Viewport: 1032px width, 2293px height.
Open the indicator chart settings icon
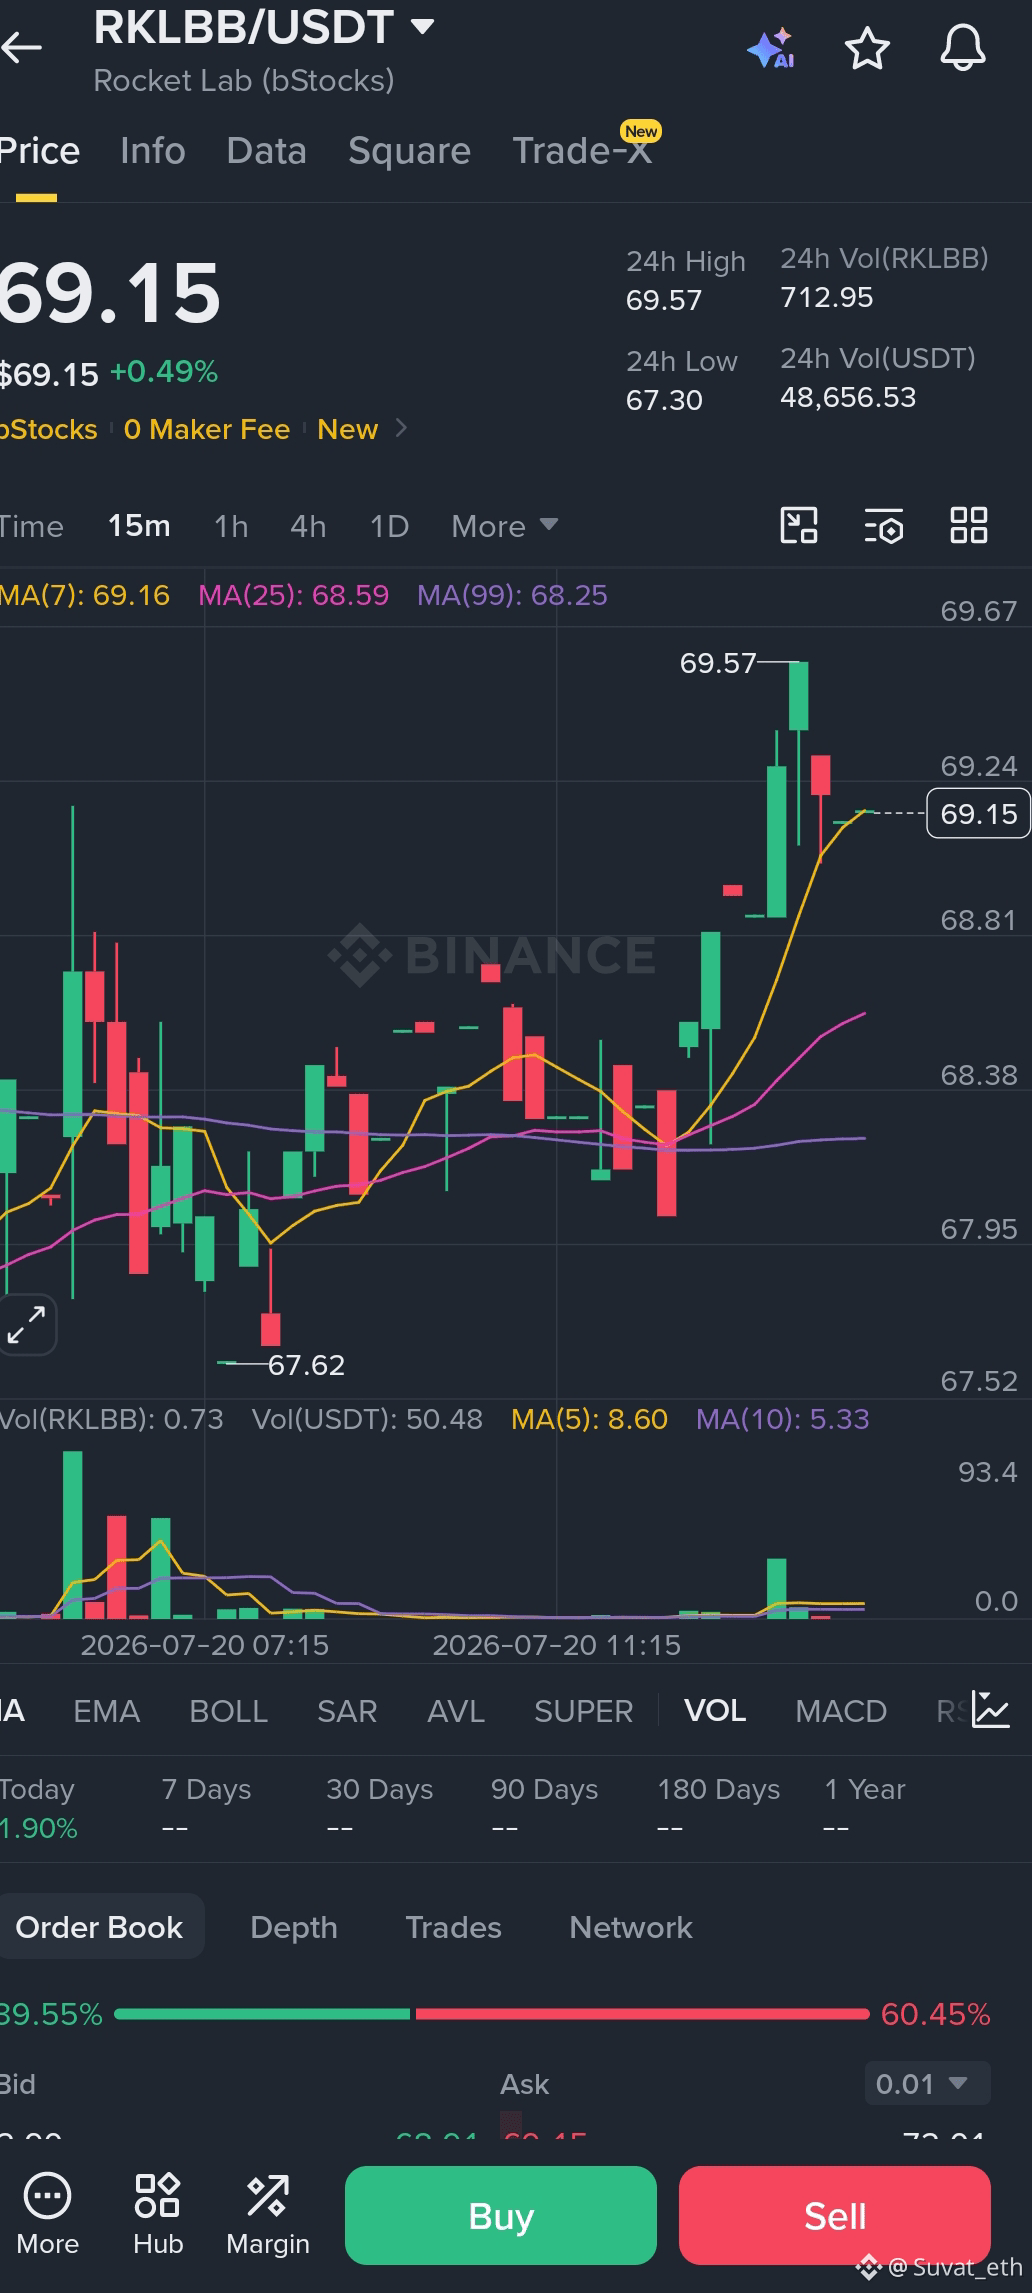(991, 1710)
